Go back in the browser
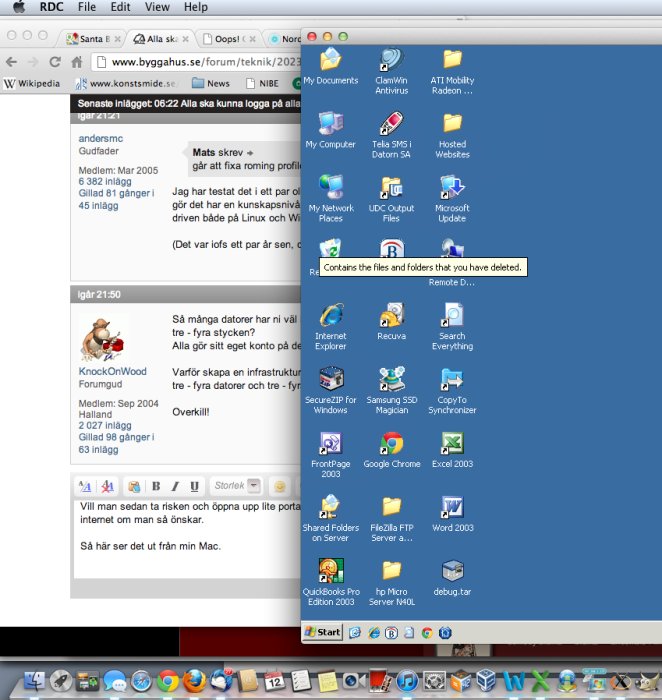This screenshot has width=662, height=700. click(12, 62)
